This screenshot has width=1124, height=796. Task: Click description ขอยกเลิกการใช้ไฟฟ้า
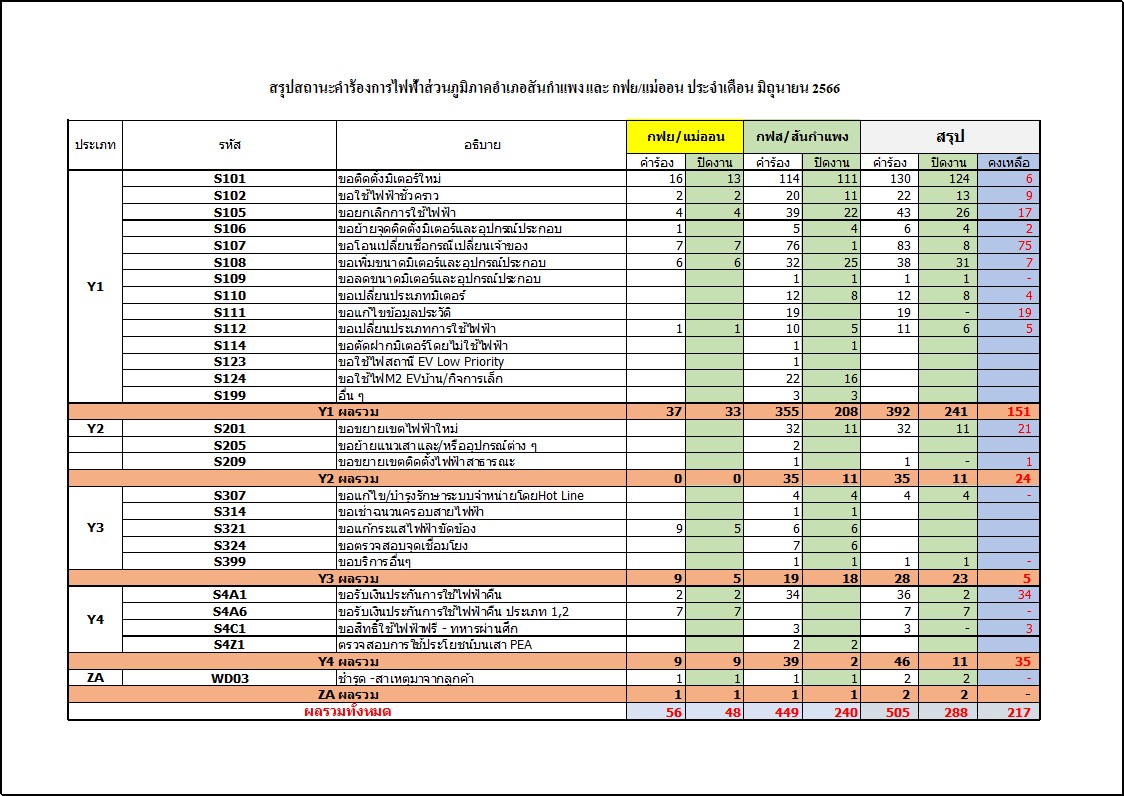[x=397, y=212]
